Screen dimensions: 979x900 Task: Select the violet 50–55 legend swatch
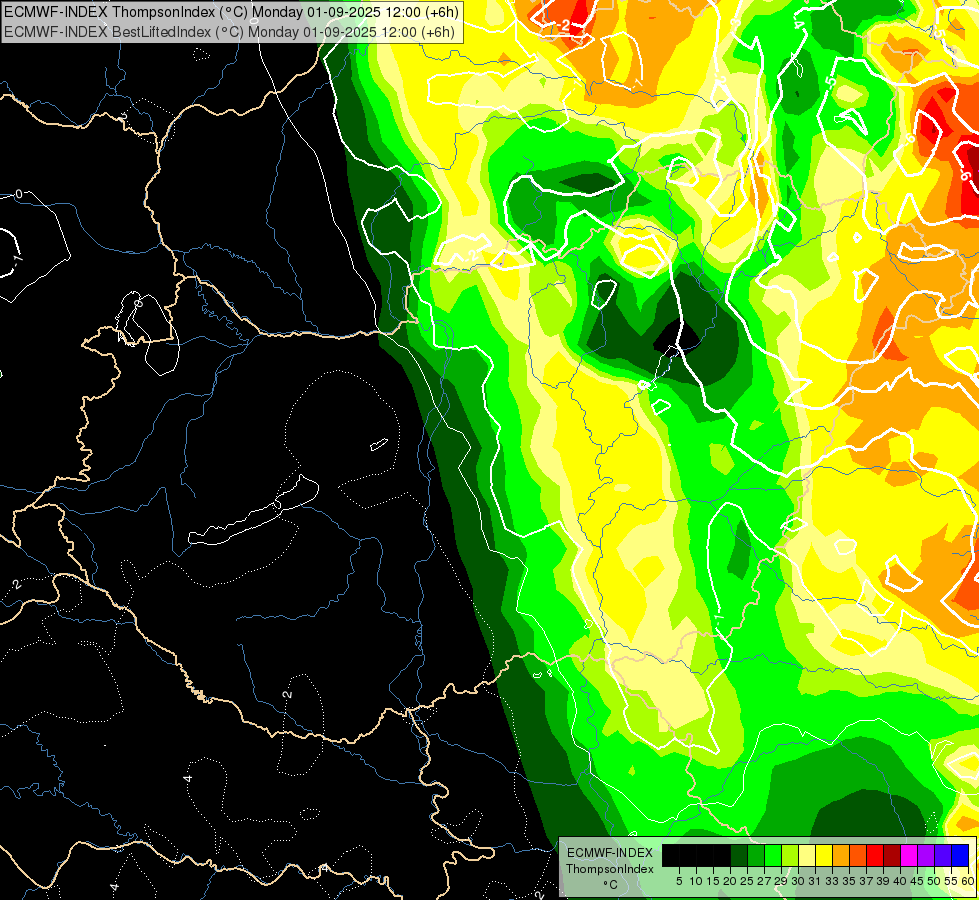tap(943, 855)
